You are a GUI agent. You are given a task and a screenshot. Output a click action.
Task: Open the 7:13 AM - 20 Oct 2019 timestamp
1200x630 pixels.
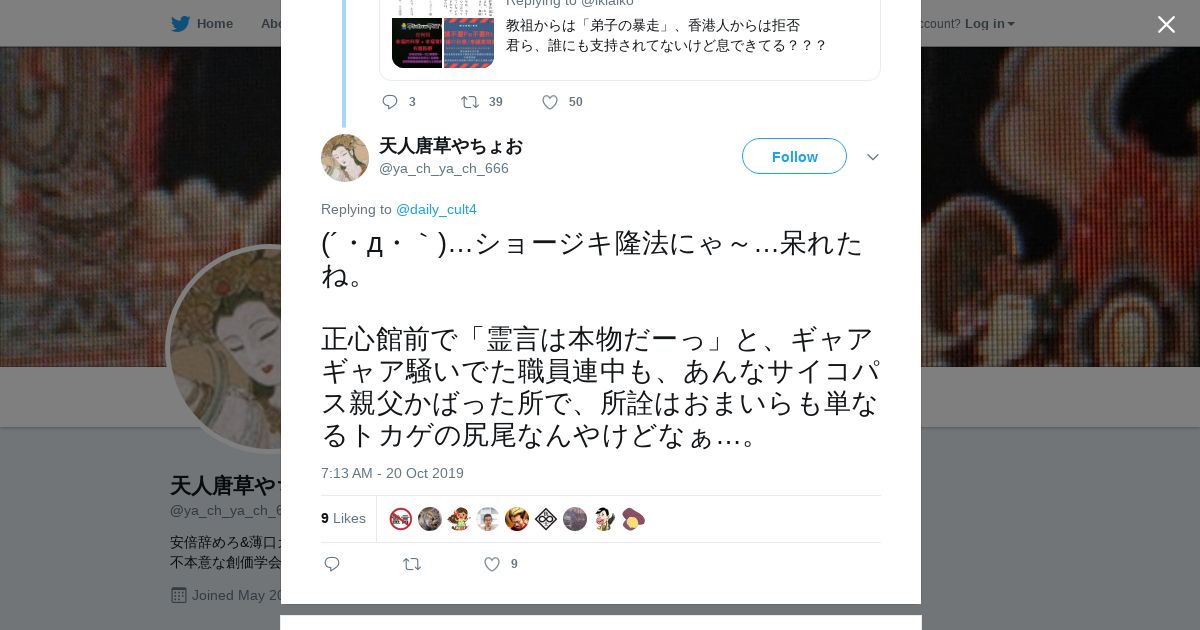tap(392, 473)
